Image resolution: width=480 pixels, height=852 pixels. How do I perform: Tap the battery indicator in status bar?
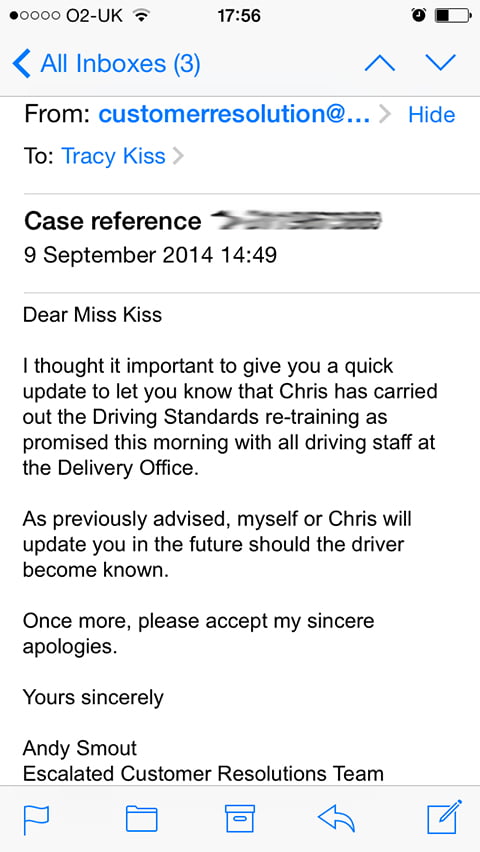click(x=452, y=16)
